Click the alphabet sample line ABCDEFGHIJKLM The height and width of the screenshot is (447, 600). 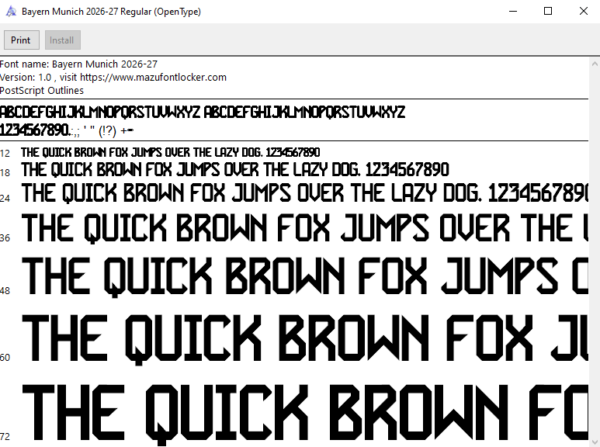tap(202, 113)
